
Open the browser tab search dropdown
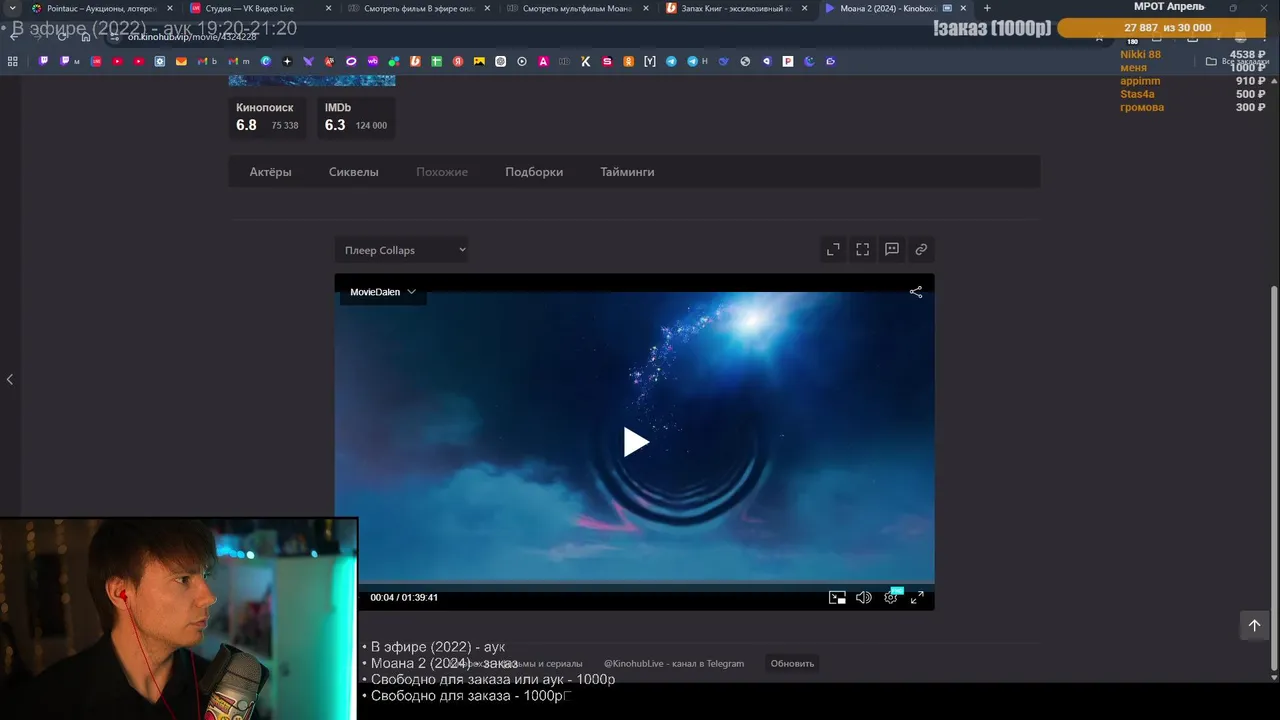pos(11,8)
